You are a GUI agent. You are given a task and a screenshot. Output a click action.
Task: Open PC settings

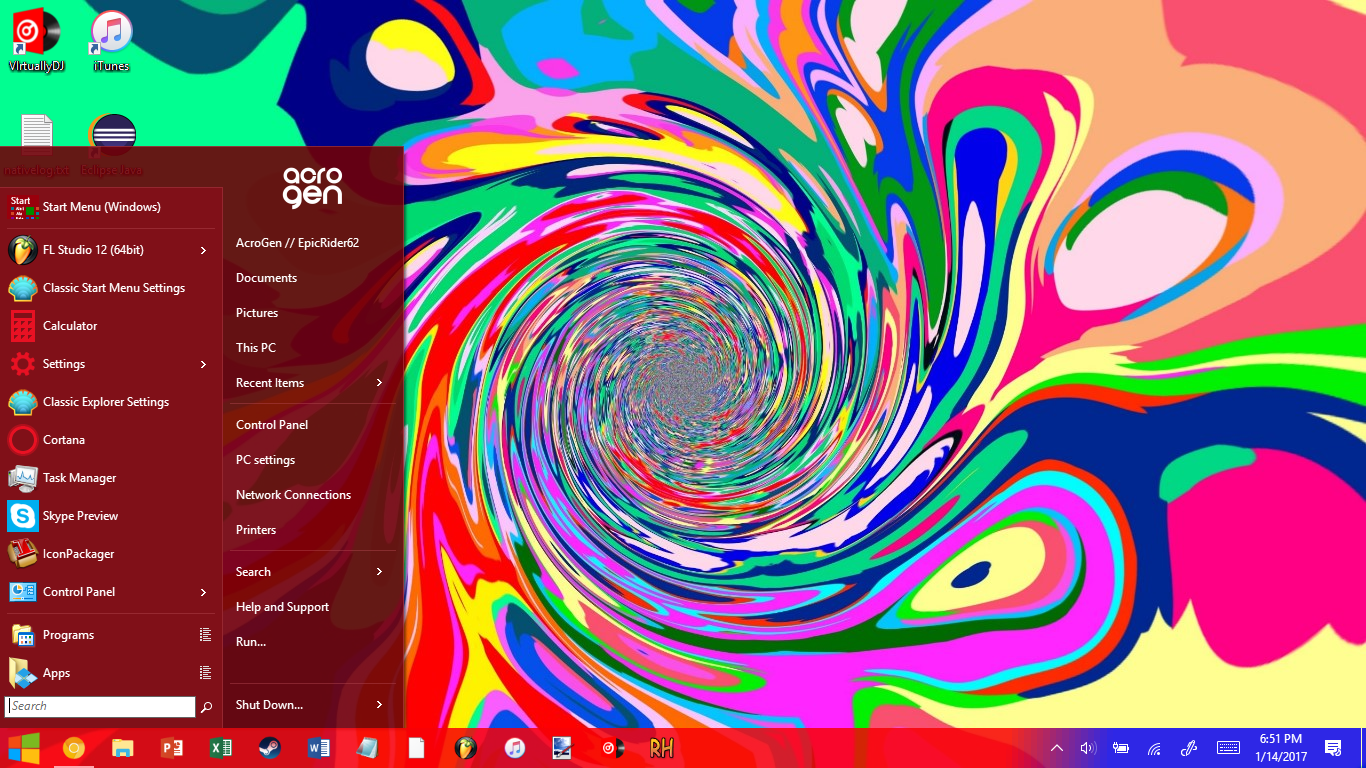pos(310,460)
